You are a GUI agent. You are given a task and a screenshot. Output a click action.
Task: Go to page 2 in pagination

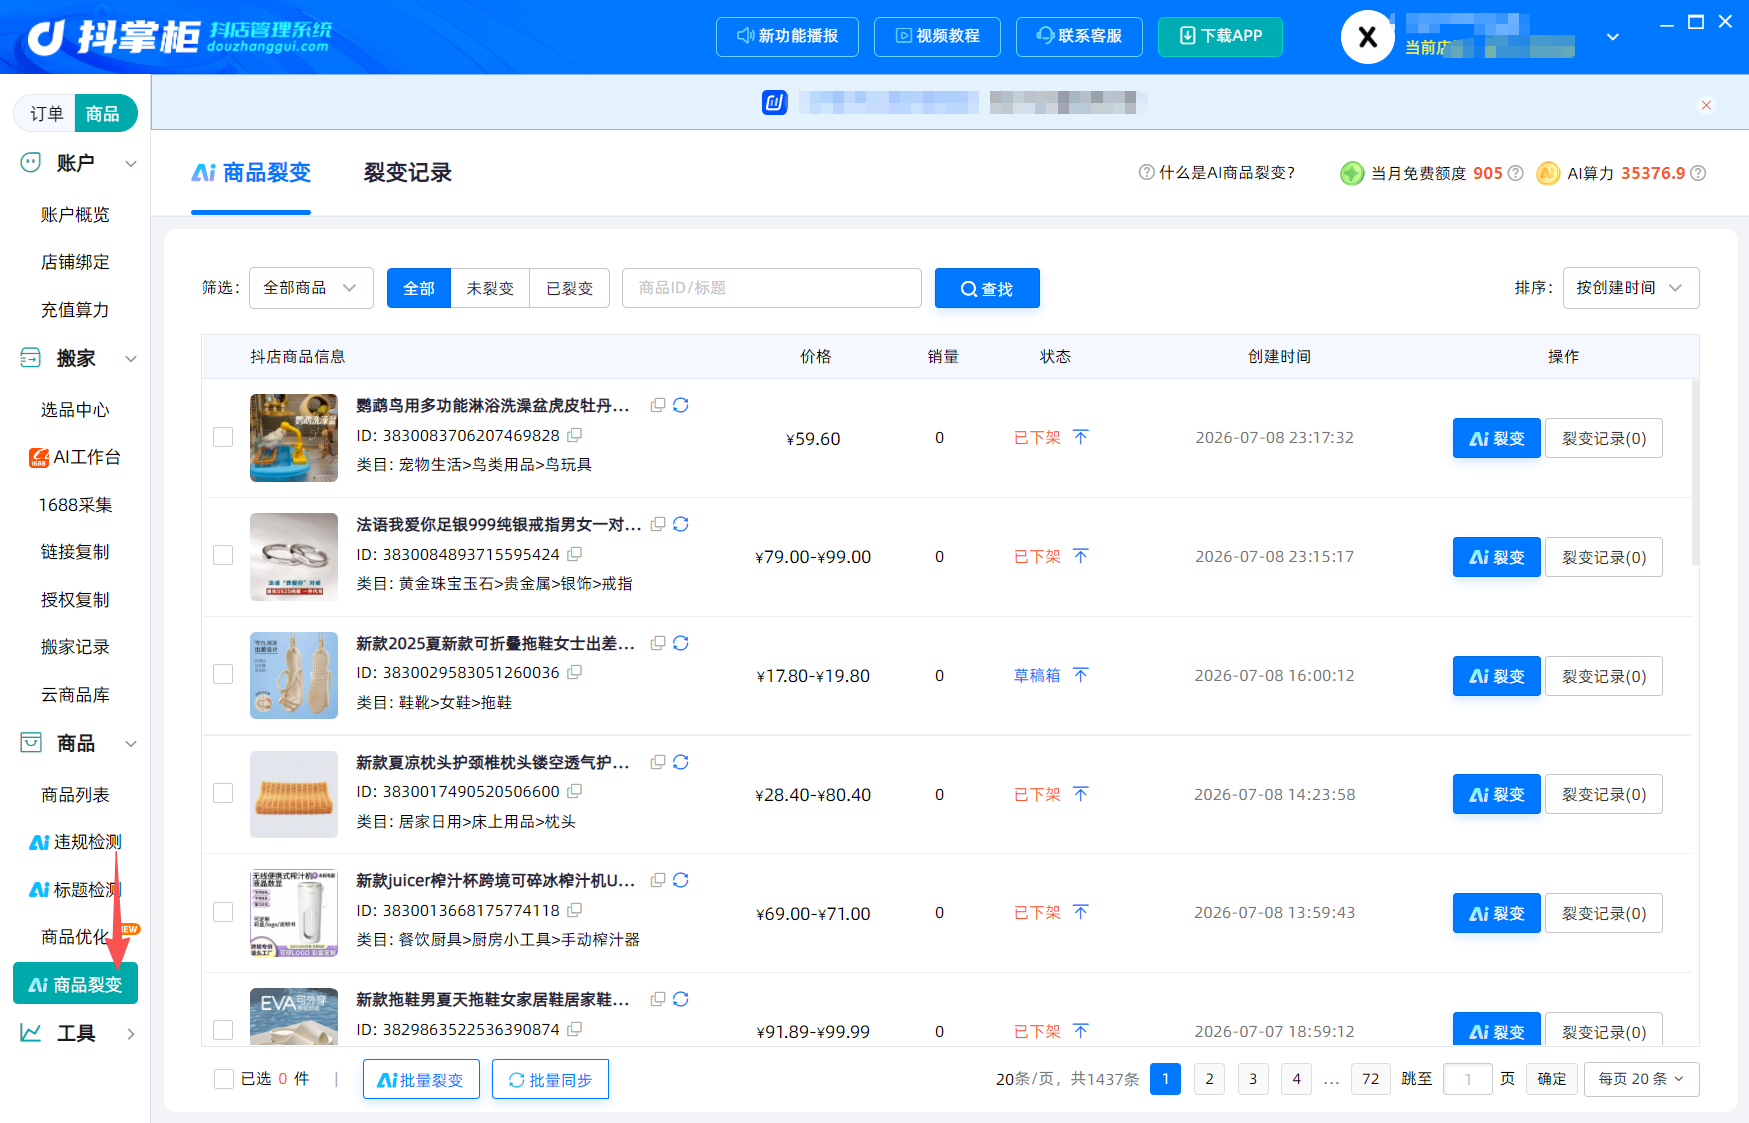pyautogui.click(x=1209, y=1079)
